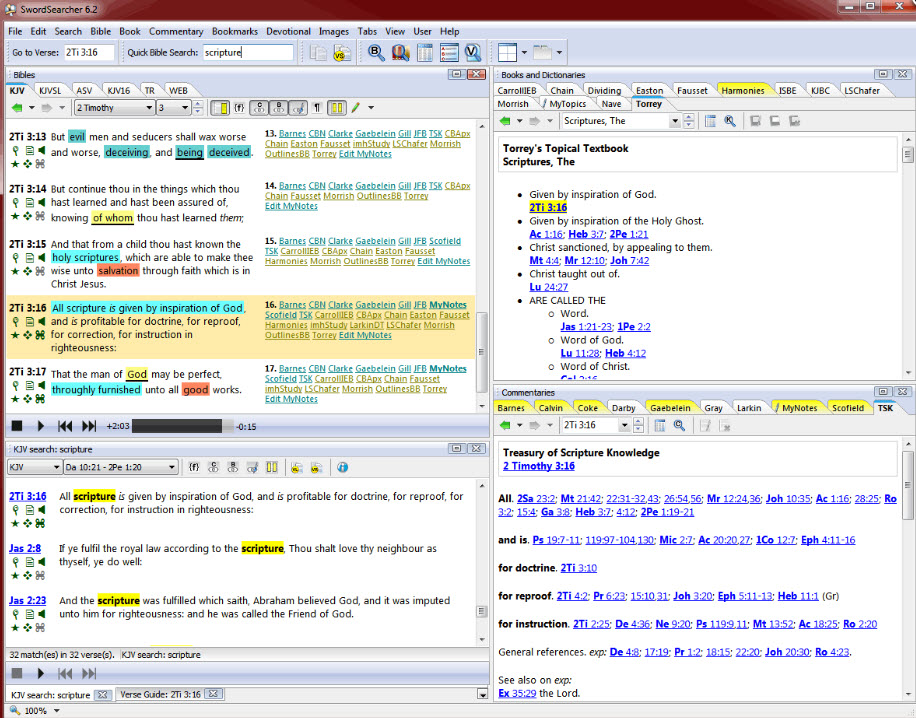Click the compare verses VS icon in main toolbar
Viewport: 916px width, 718px height.
pos(342,53)
